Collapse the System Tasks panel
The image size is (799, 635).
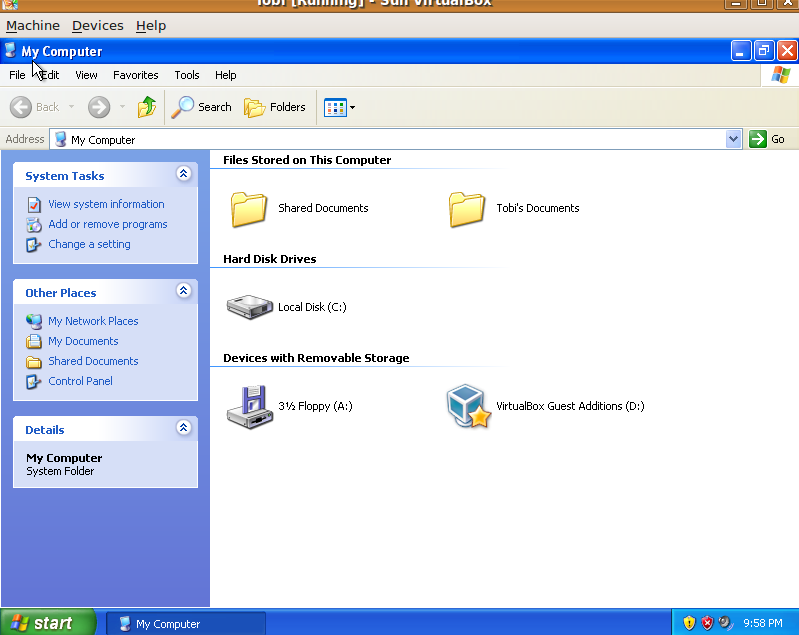[x=183, y=174]
